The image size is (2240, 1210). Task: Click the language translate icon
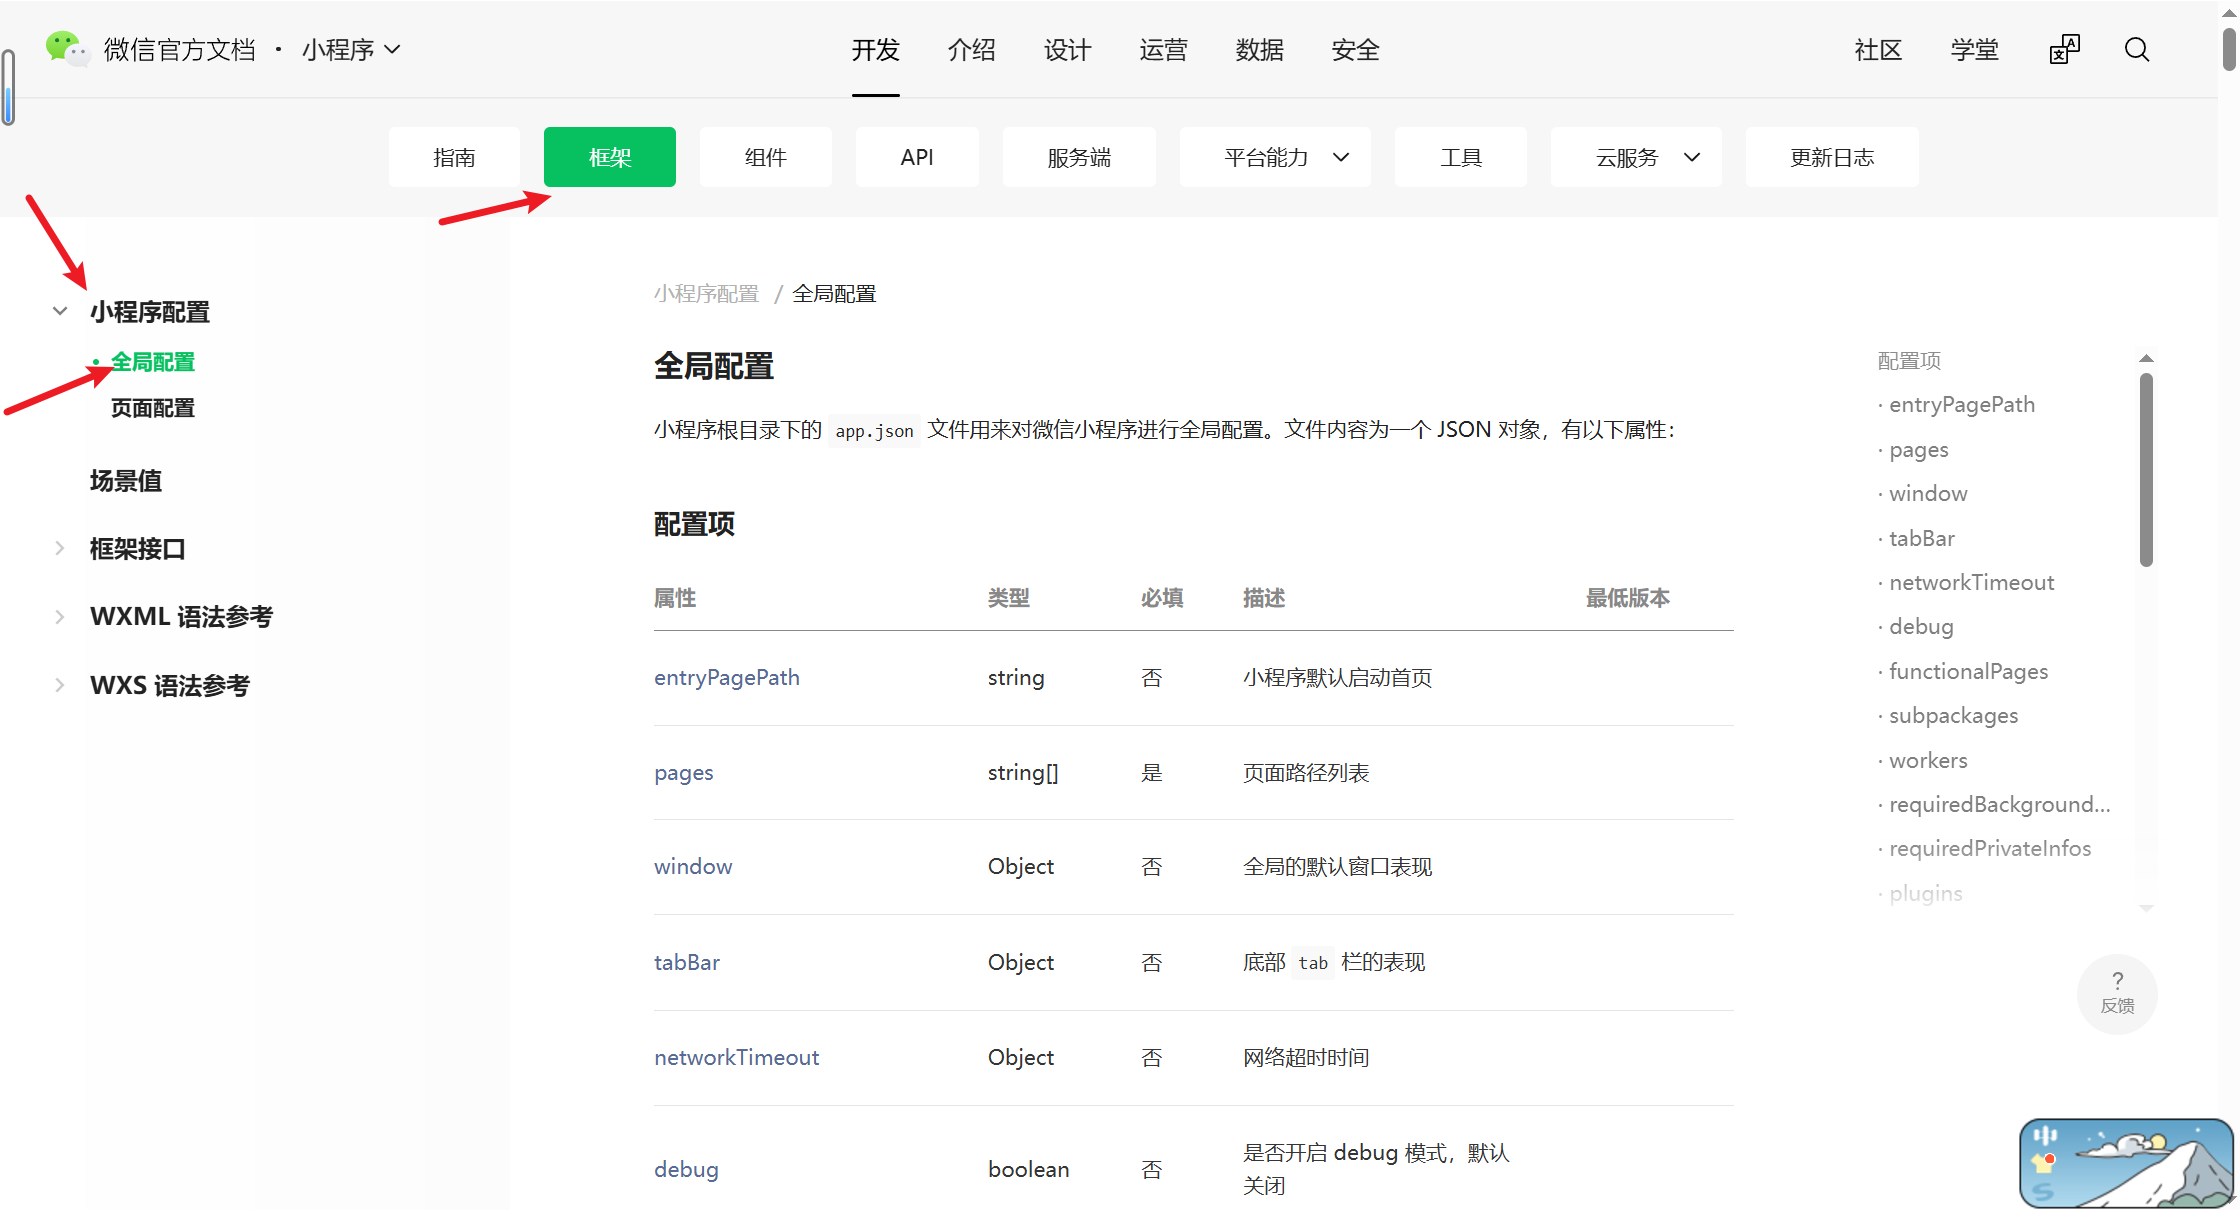(x=2064, y=50)
